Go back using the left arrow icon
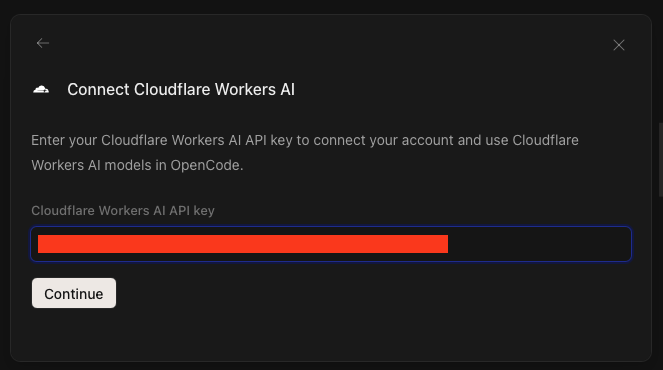663x370 pixels. (x=43, y=43)
